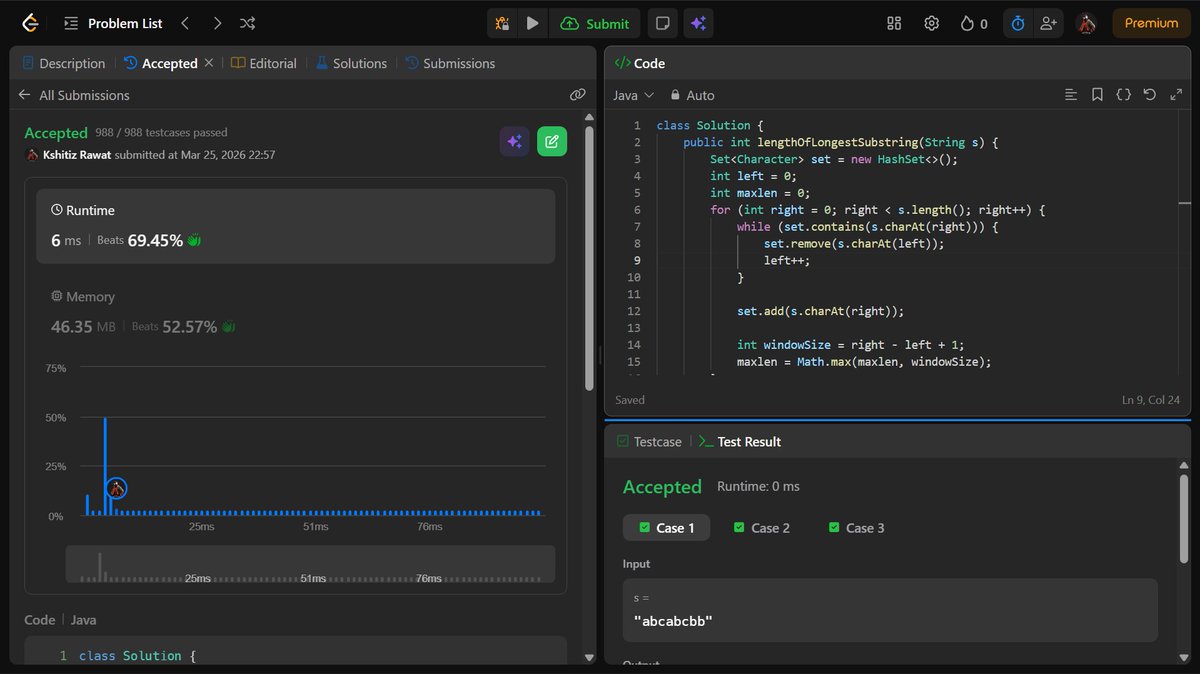Screen dimensions: 1200x674
Task: Select Case 1 test result
Action: click(666, 528)
